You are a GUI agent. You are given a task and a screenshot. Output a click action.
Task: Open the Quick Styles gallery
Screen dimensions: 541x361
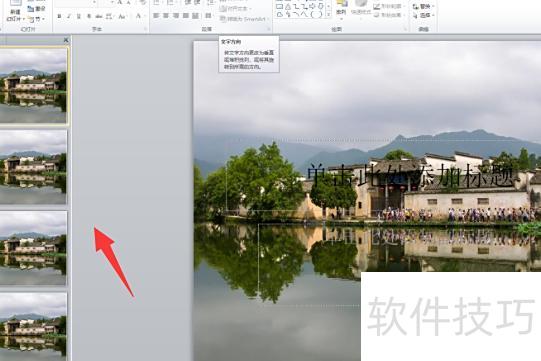[x=361, y=10]
